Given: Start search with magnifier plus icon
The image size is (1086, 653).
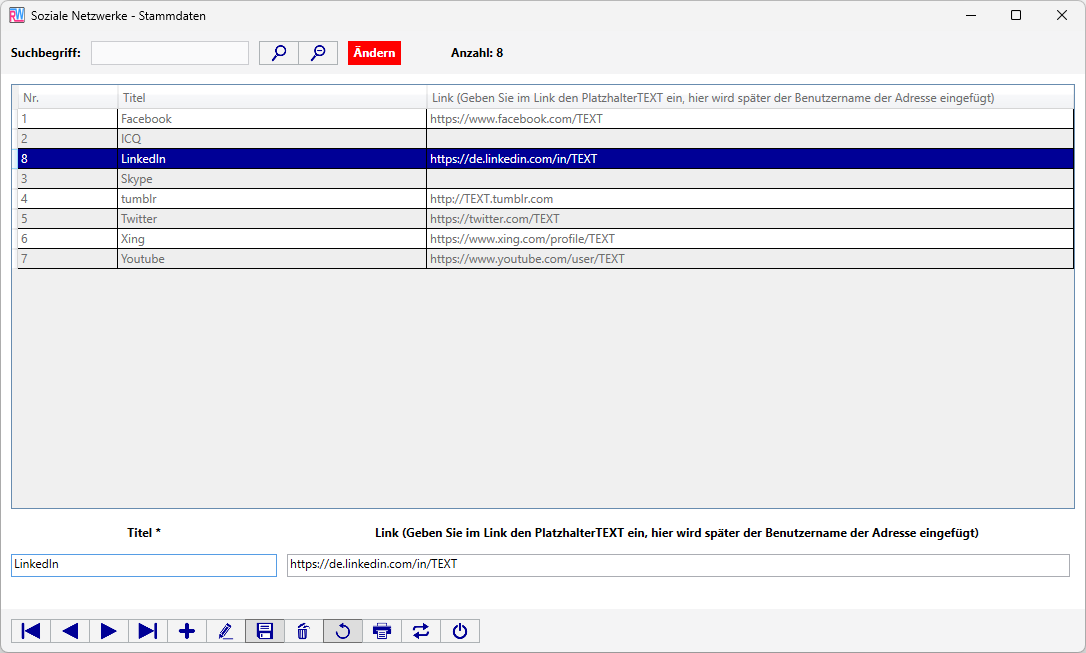Looking at the screenshot, I should click(279, 53).
